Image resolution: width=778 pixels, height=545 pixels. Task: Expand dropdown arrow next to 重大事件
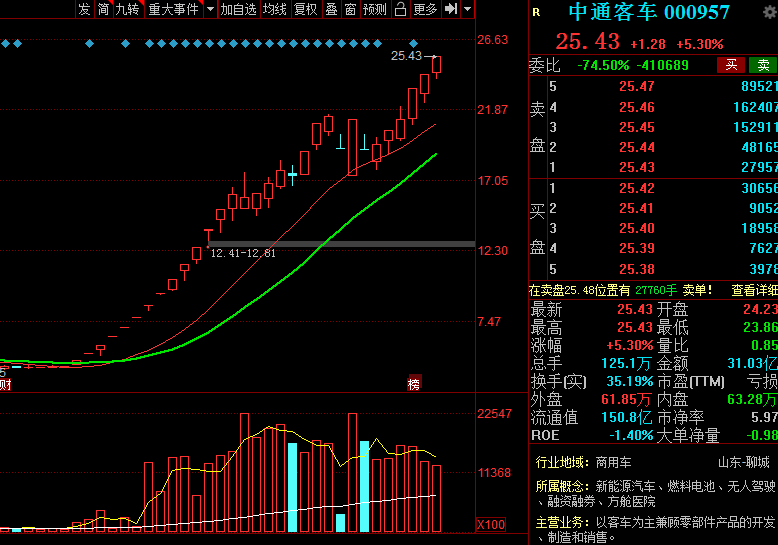coord(210,9)
